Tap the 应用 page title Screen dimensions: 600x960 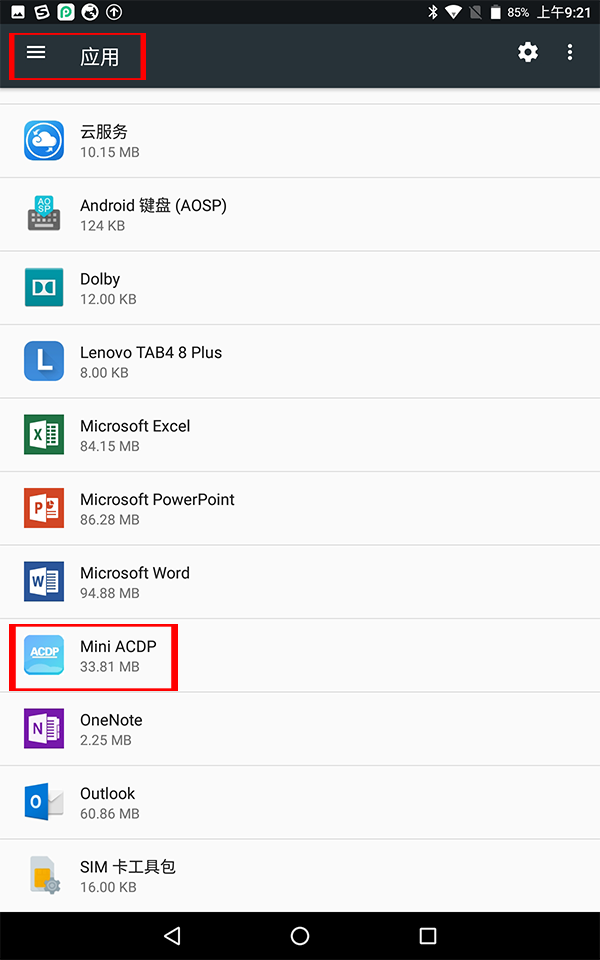(99, 57)
